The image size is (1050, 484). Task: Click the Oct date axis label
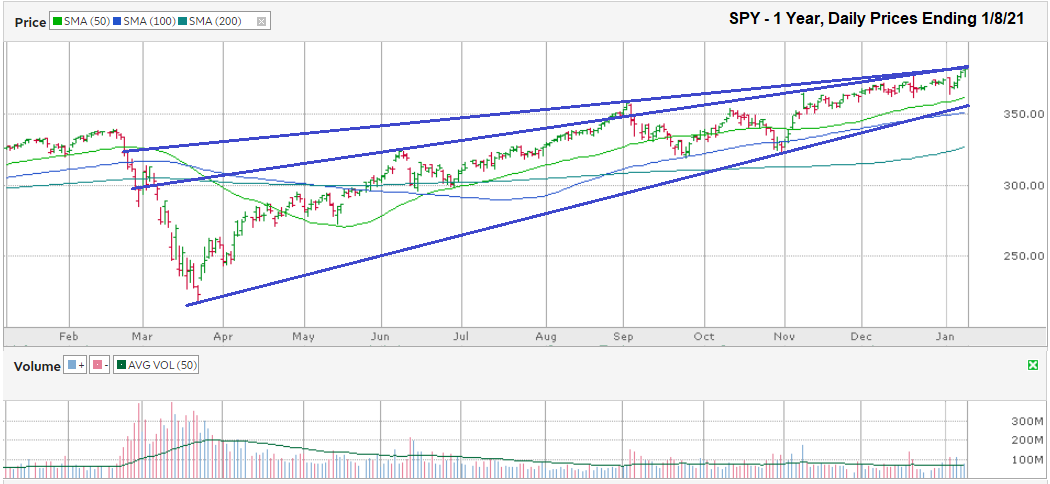[x=704, y=338]
